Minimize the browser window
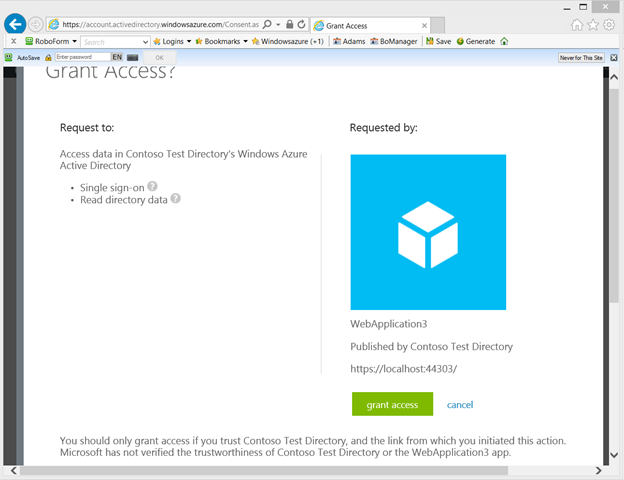Image resolution: width=624 pixels, height=480 pixels. pos(567,8)
